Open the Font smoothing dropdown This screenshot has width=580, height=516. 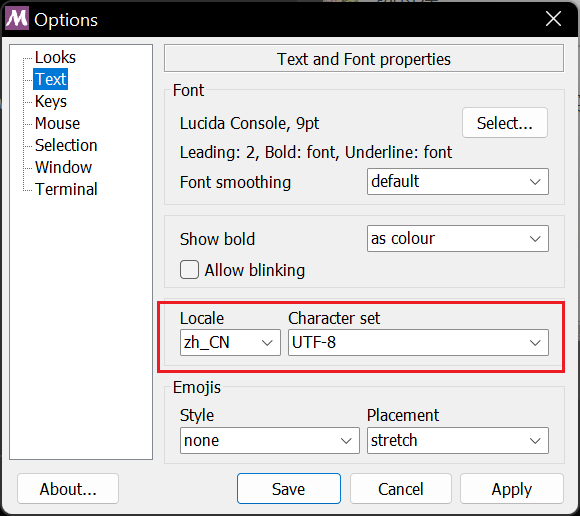pos(458,182)
